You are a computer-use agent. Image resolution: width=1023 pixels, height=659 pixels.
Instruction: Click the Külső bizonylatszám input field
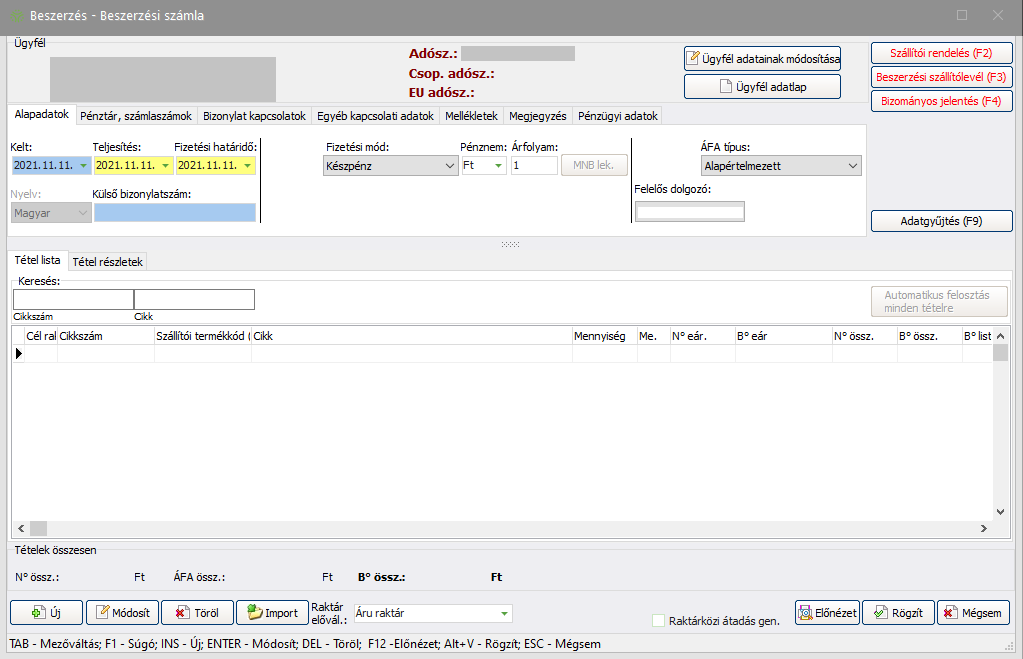(x=175, y=212)
